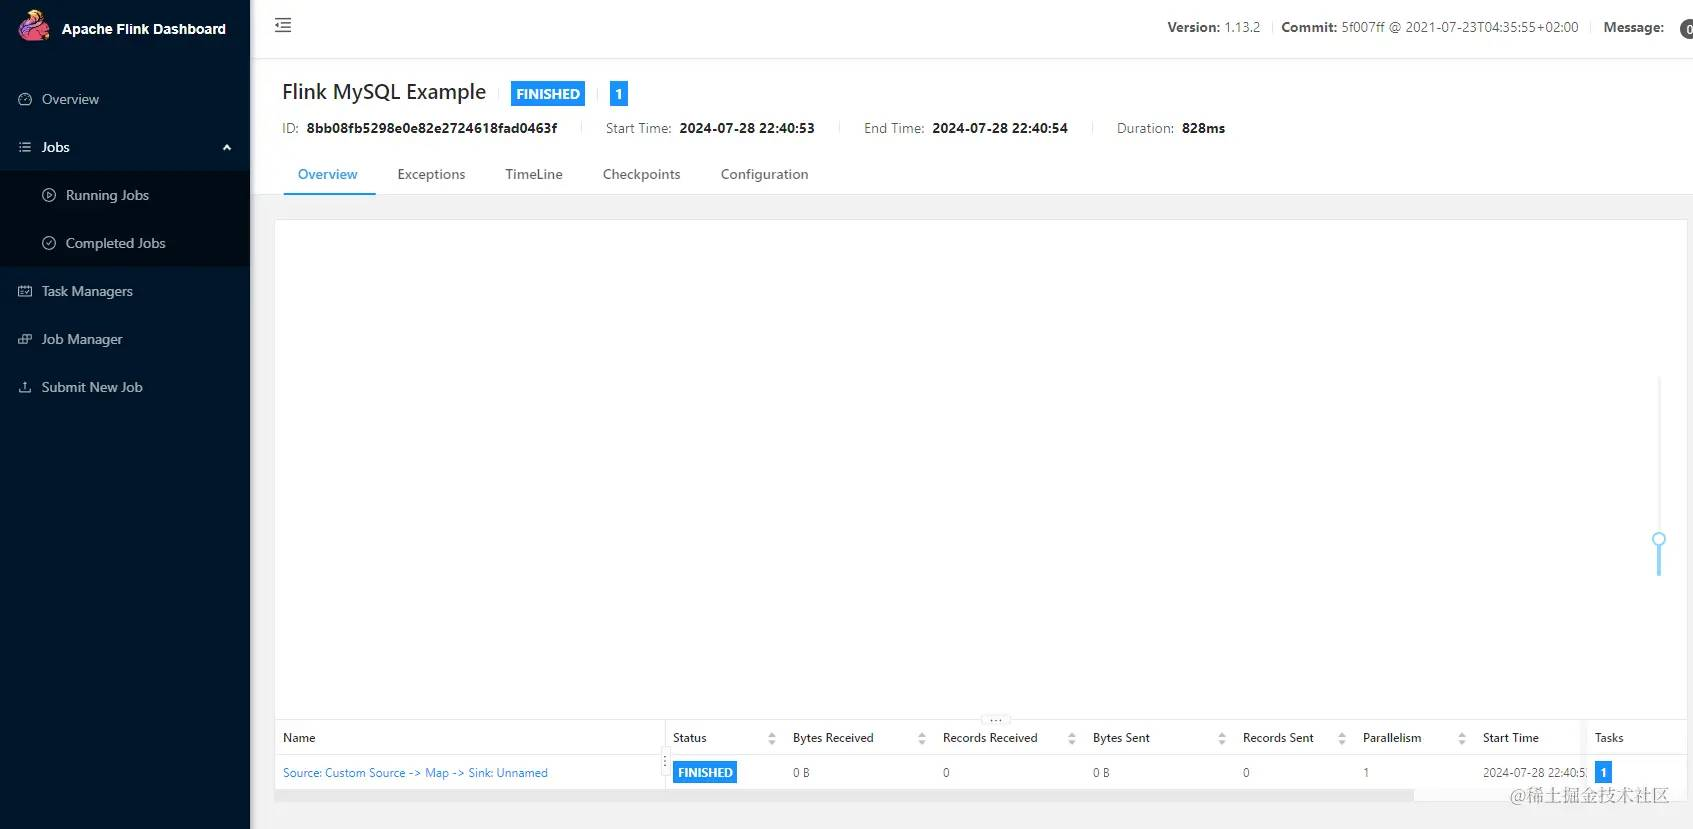
Task: Open the Source: Custom Source vertex row
Action: pyautogui.click(x=415, y=773)
